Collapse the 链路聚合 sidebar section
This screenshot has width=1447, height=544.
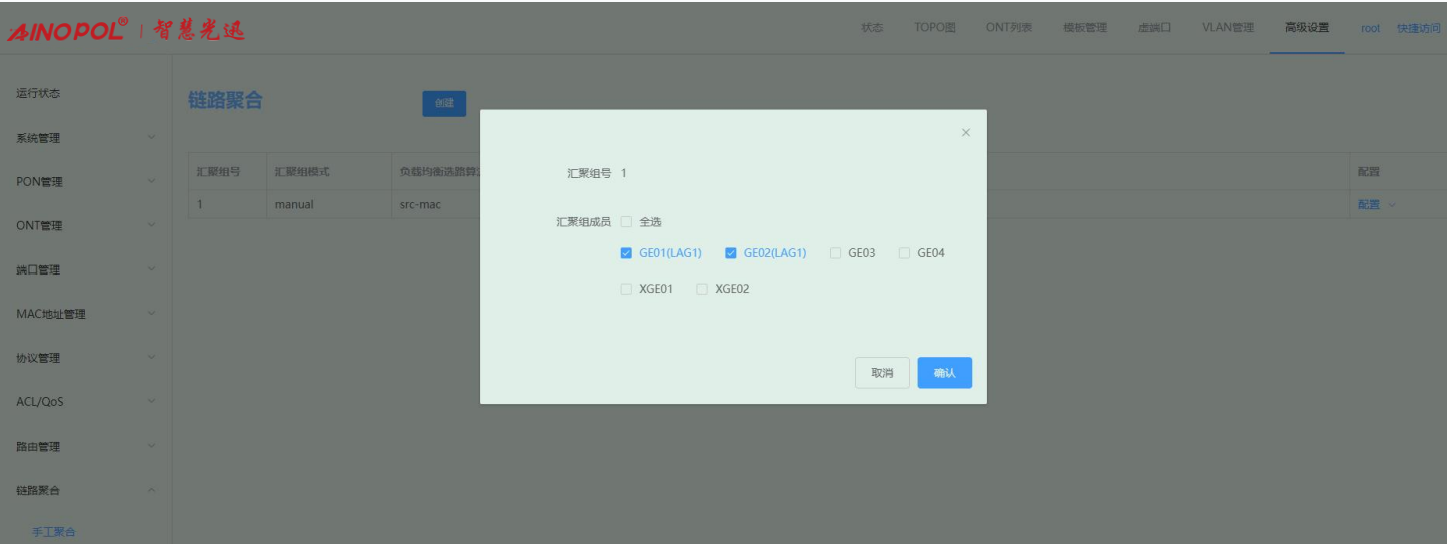pos(85,490)
